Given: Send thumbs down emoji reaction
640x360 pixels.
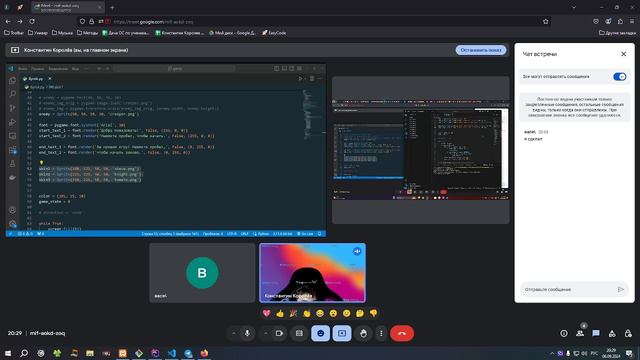Looking at the screenshot, I should pyautogui.click(x=373, y=313).
